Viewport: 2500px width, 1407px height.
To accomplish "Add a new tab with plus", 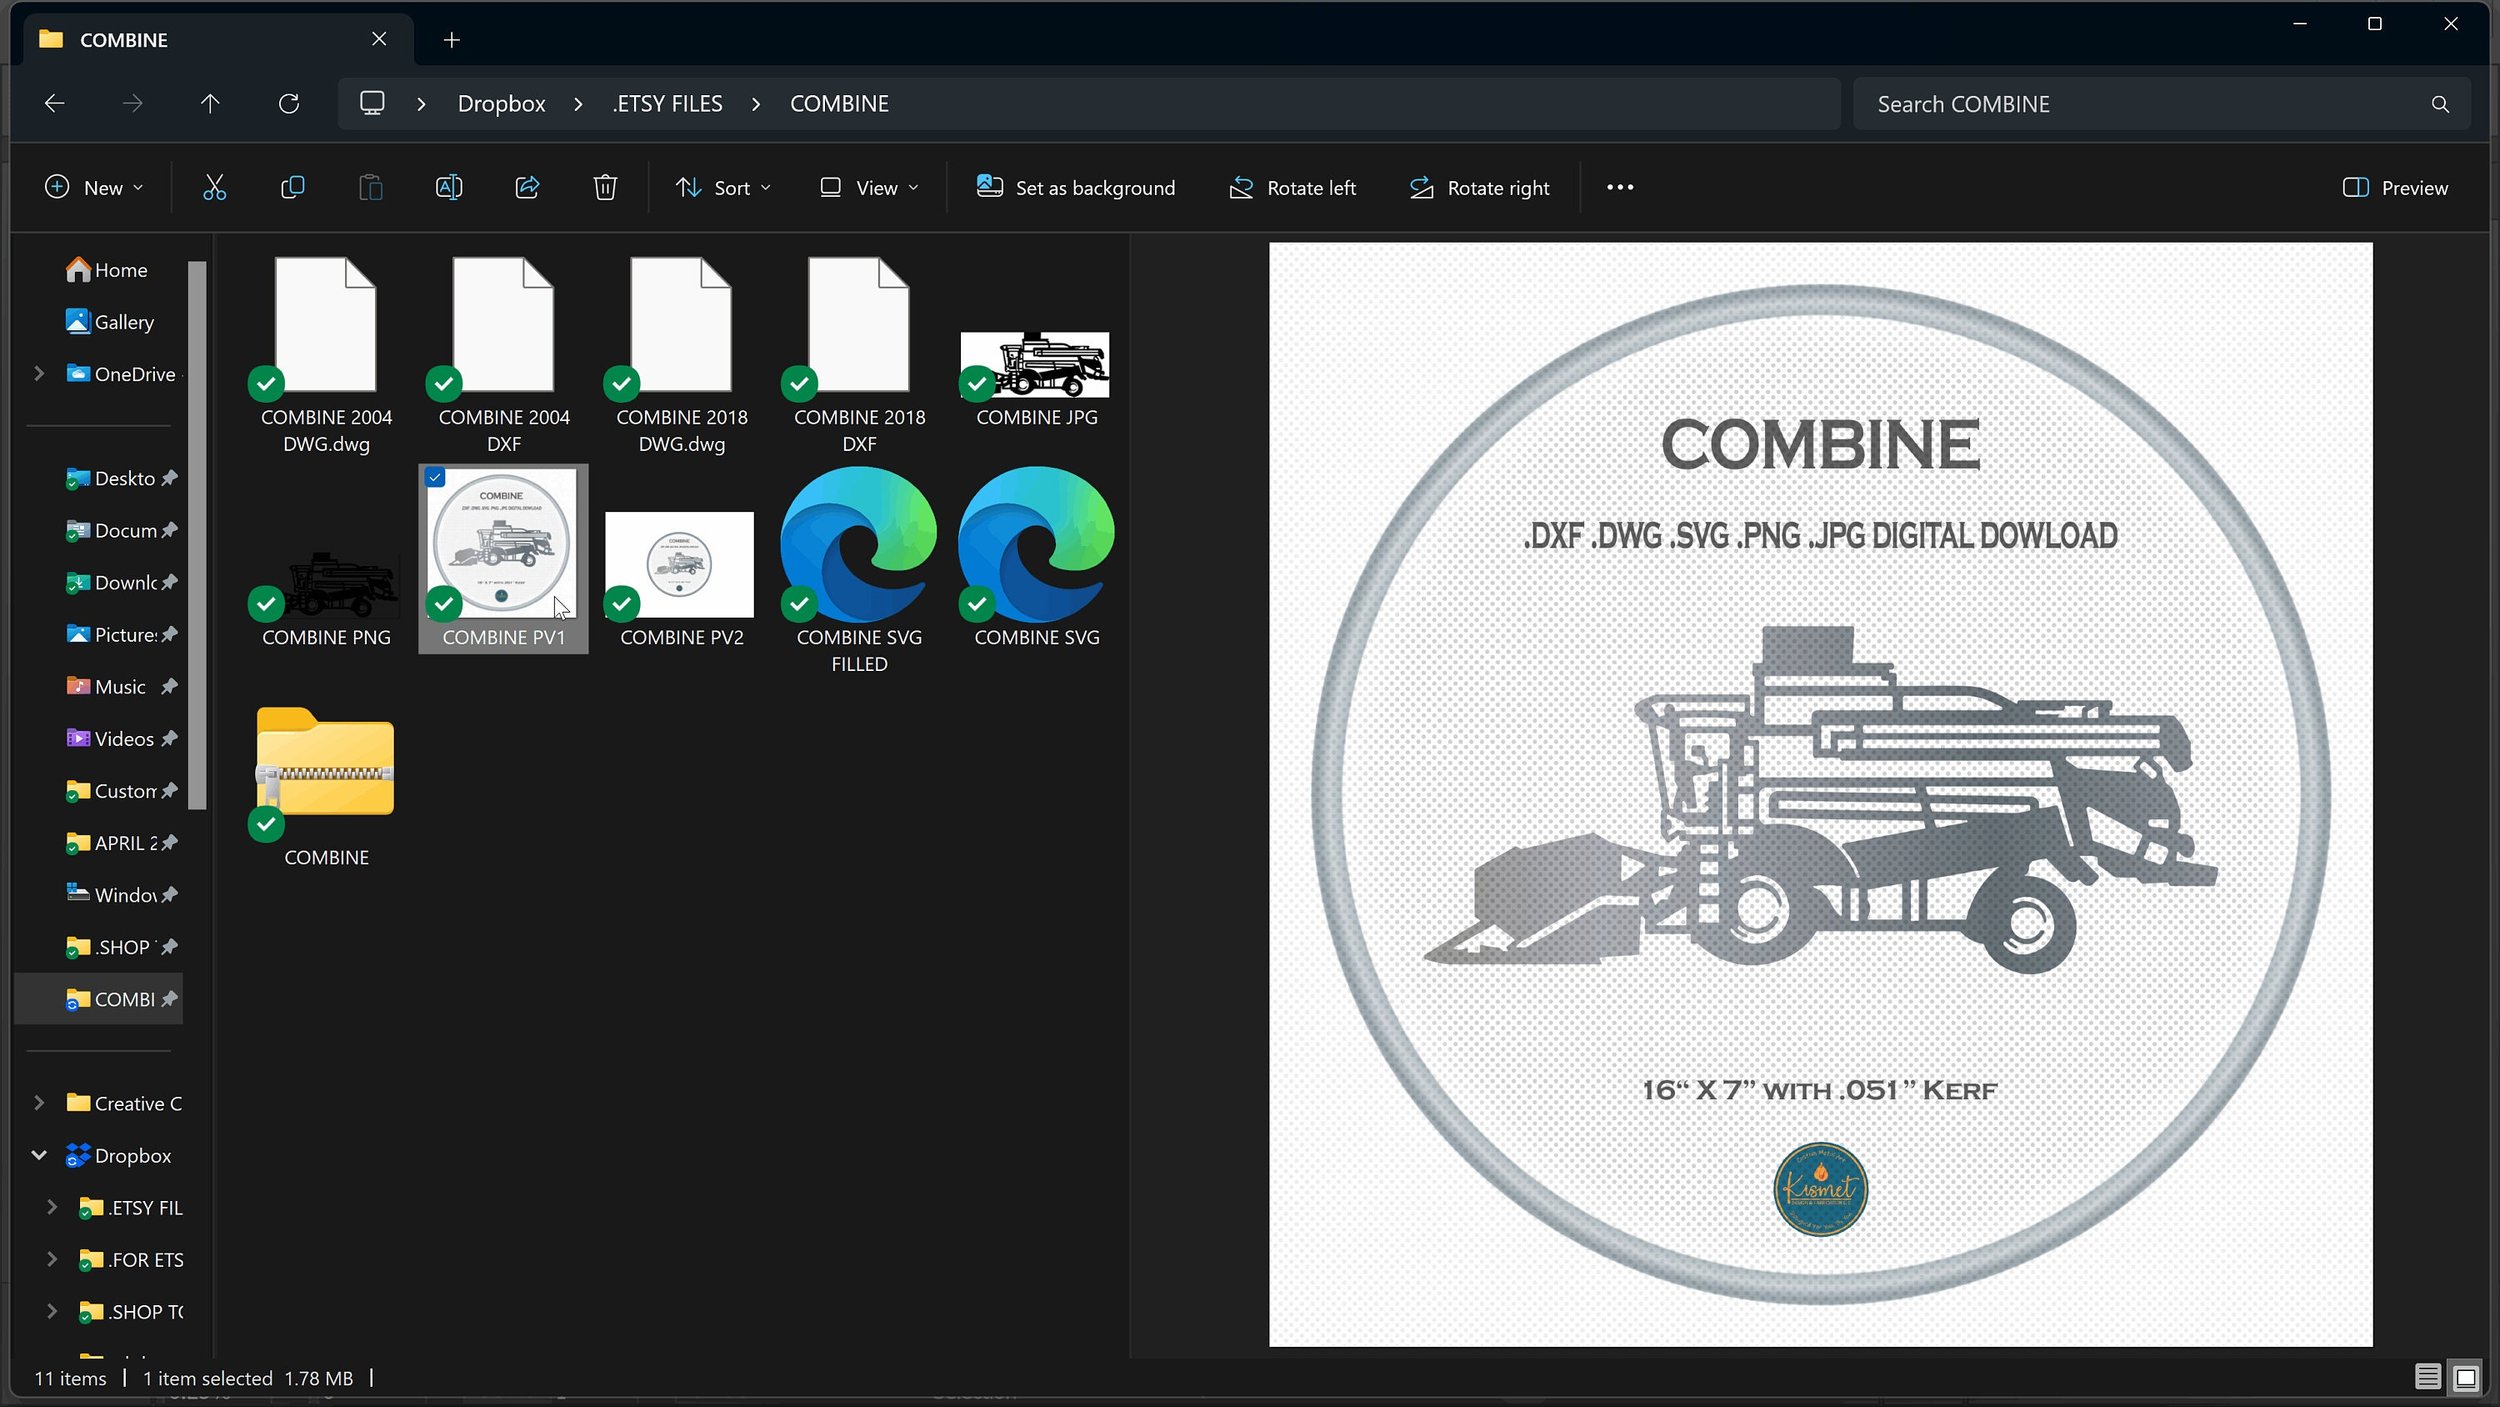I will (x=452, y=40).
